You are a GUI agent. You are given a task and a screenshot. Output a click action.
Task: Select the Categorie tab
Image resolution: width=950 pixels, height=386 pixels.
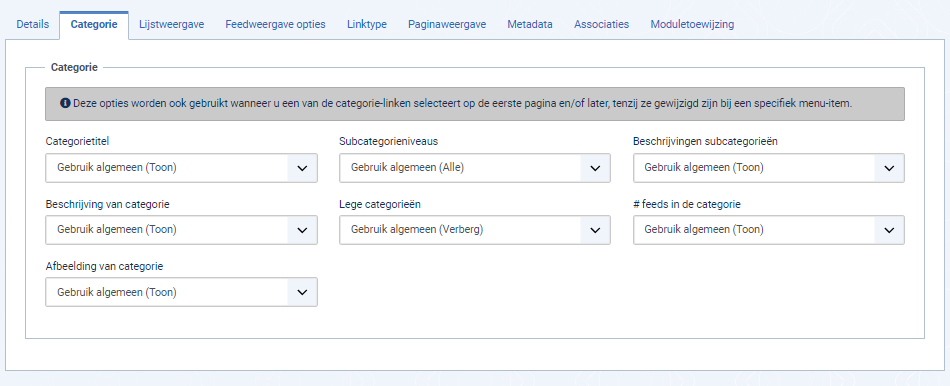94,24
